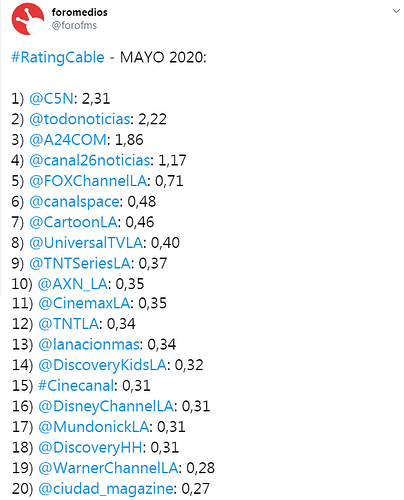
Task: Open the @UniversalTVLA mention
Action: click(x=86, y=243)
